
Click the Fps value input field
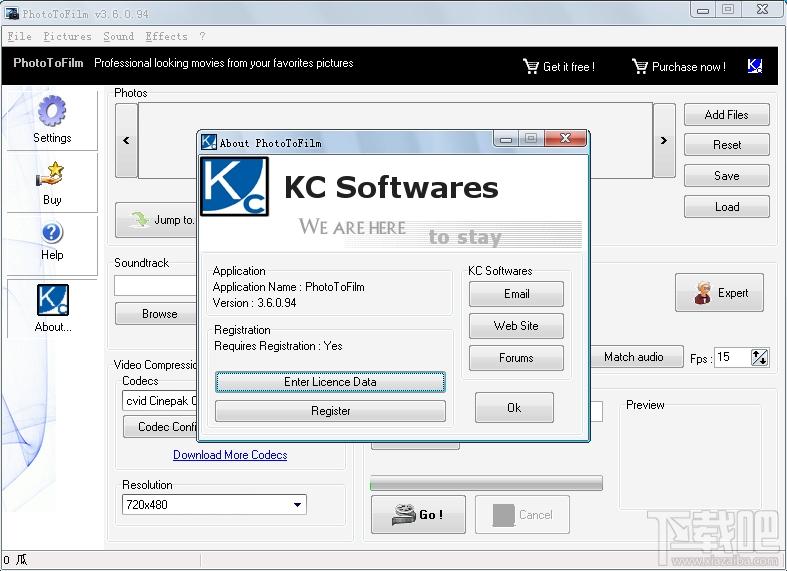pyautogui.click(x=731, y=357)
